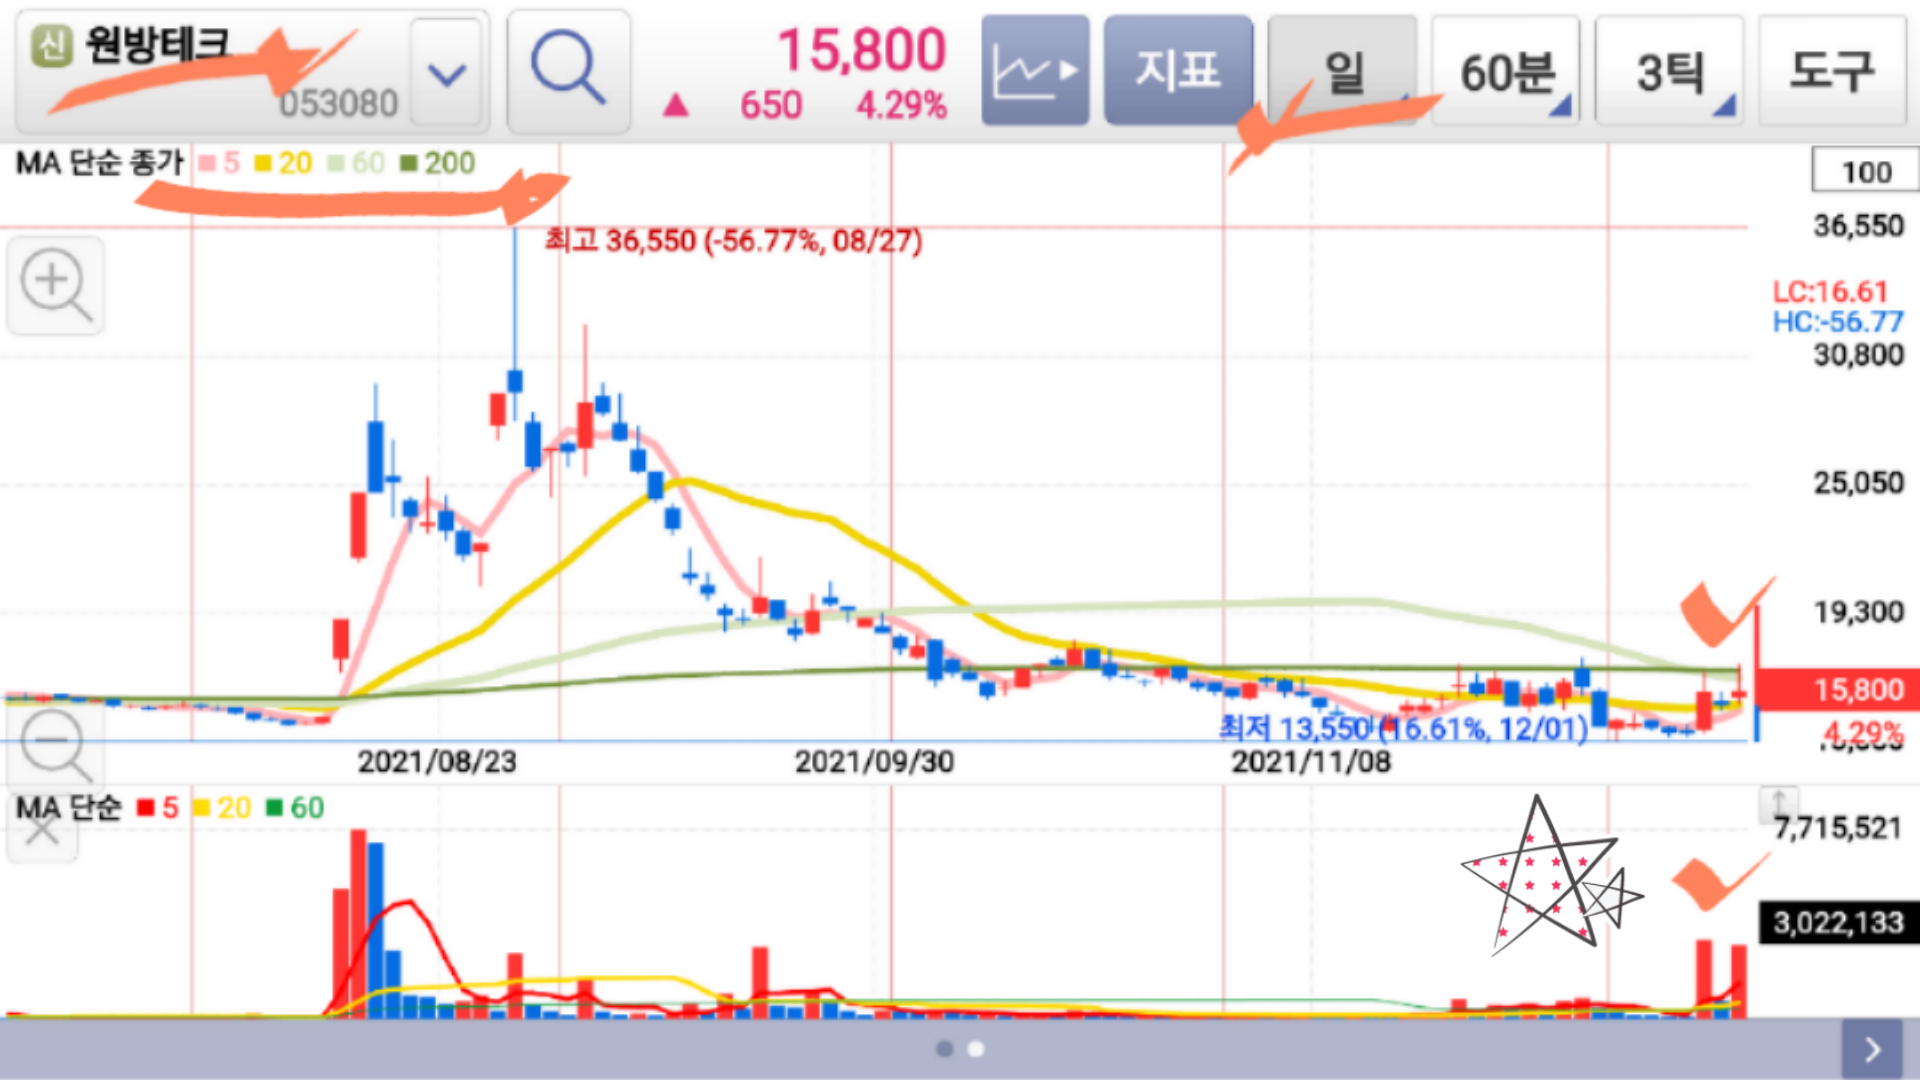The image size is (1920, 1080).
Task: Close the volume sub-chart with X
Action: 42,830
